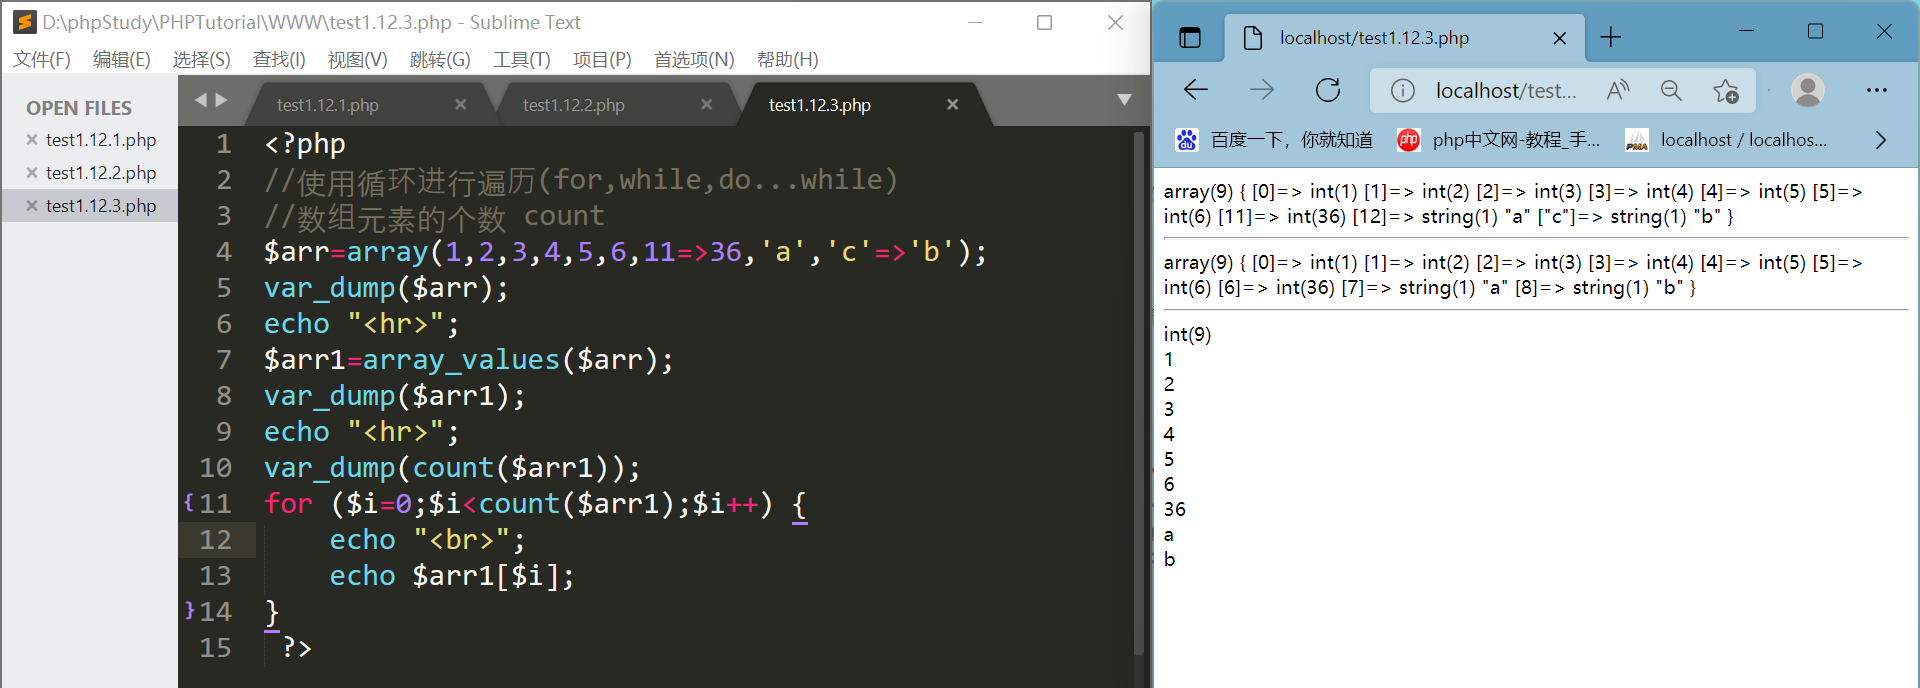Screen dimensions: 1920x688
Task: Click the closing fold marker at line 14
Action: (x=189, y=610)
